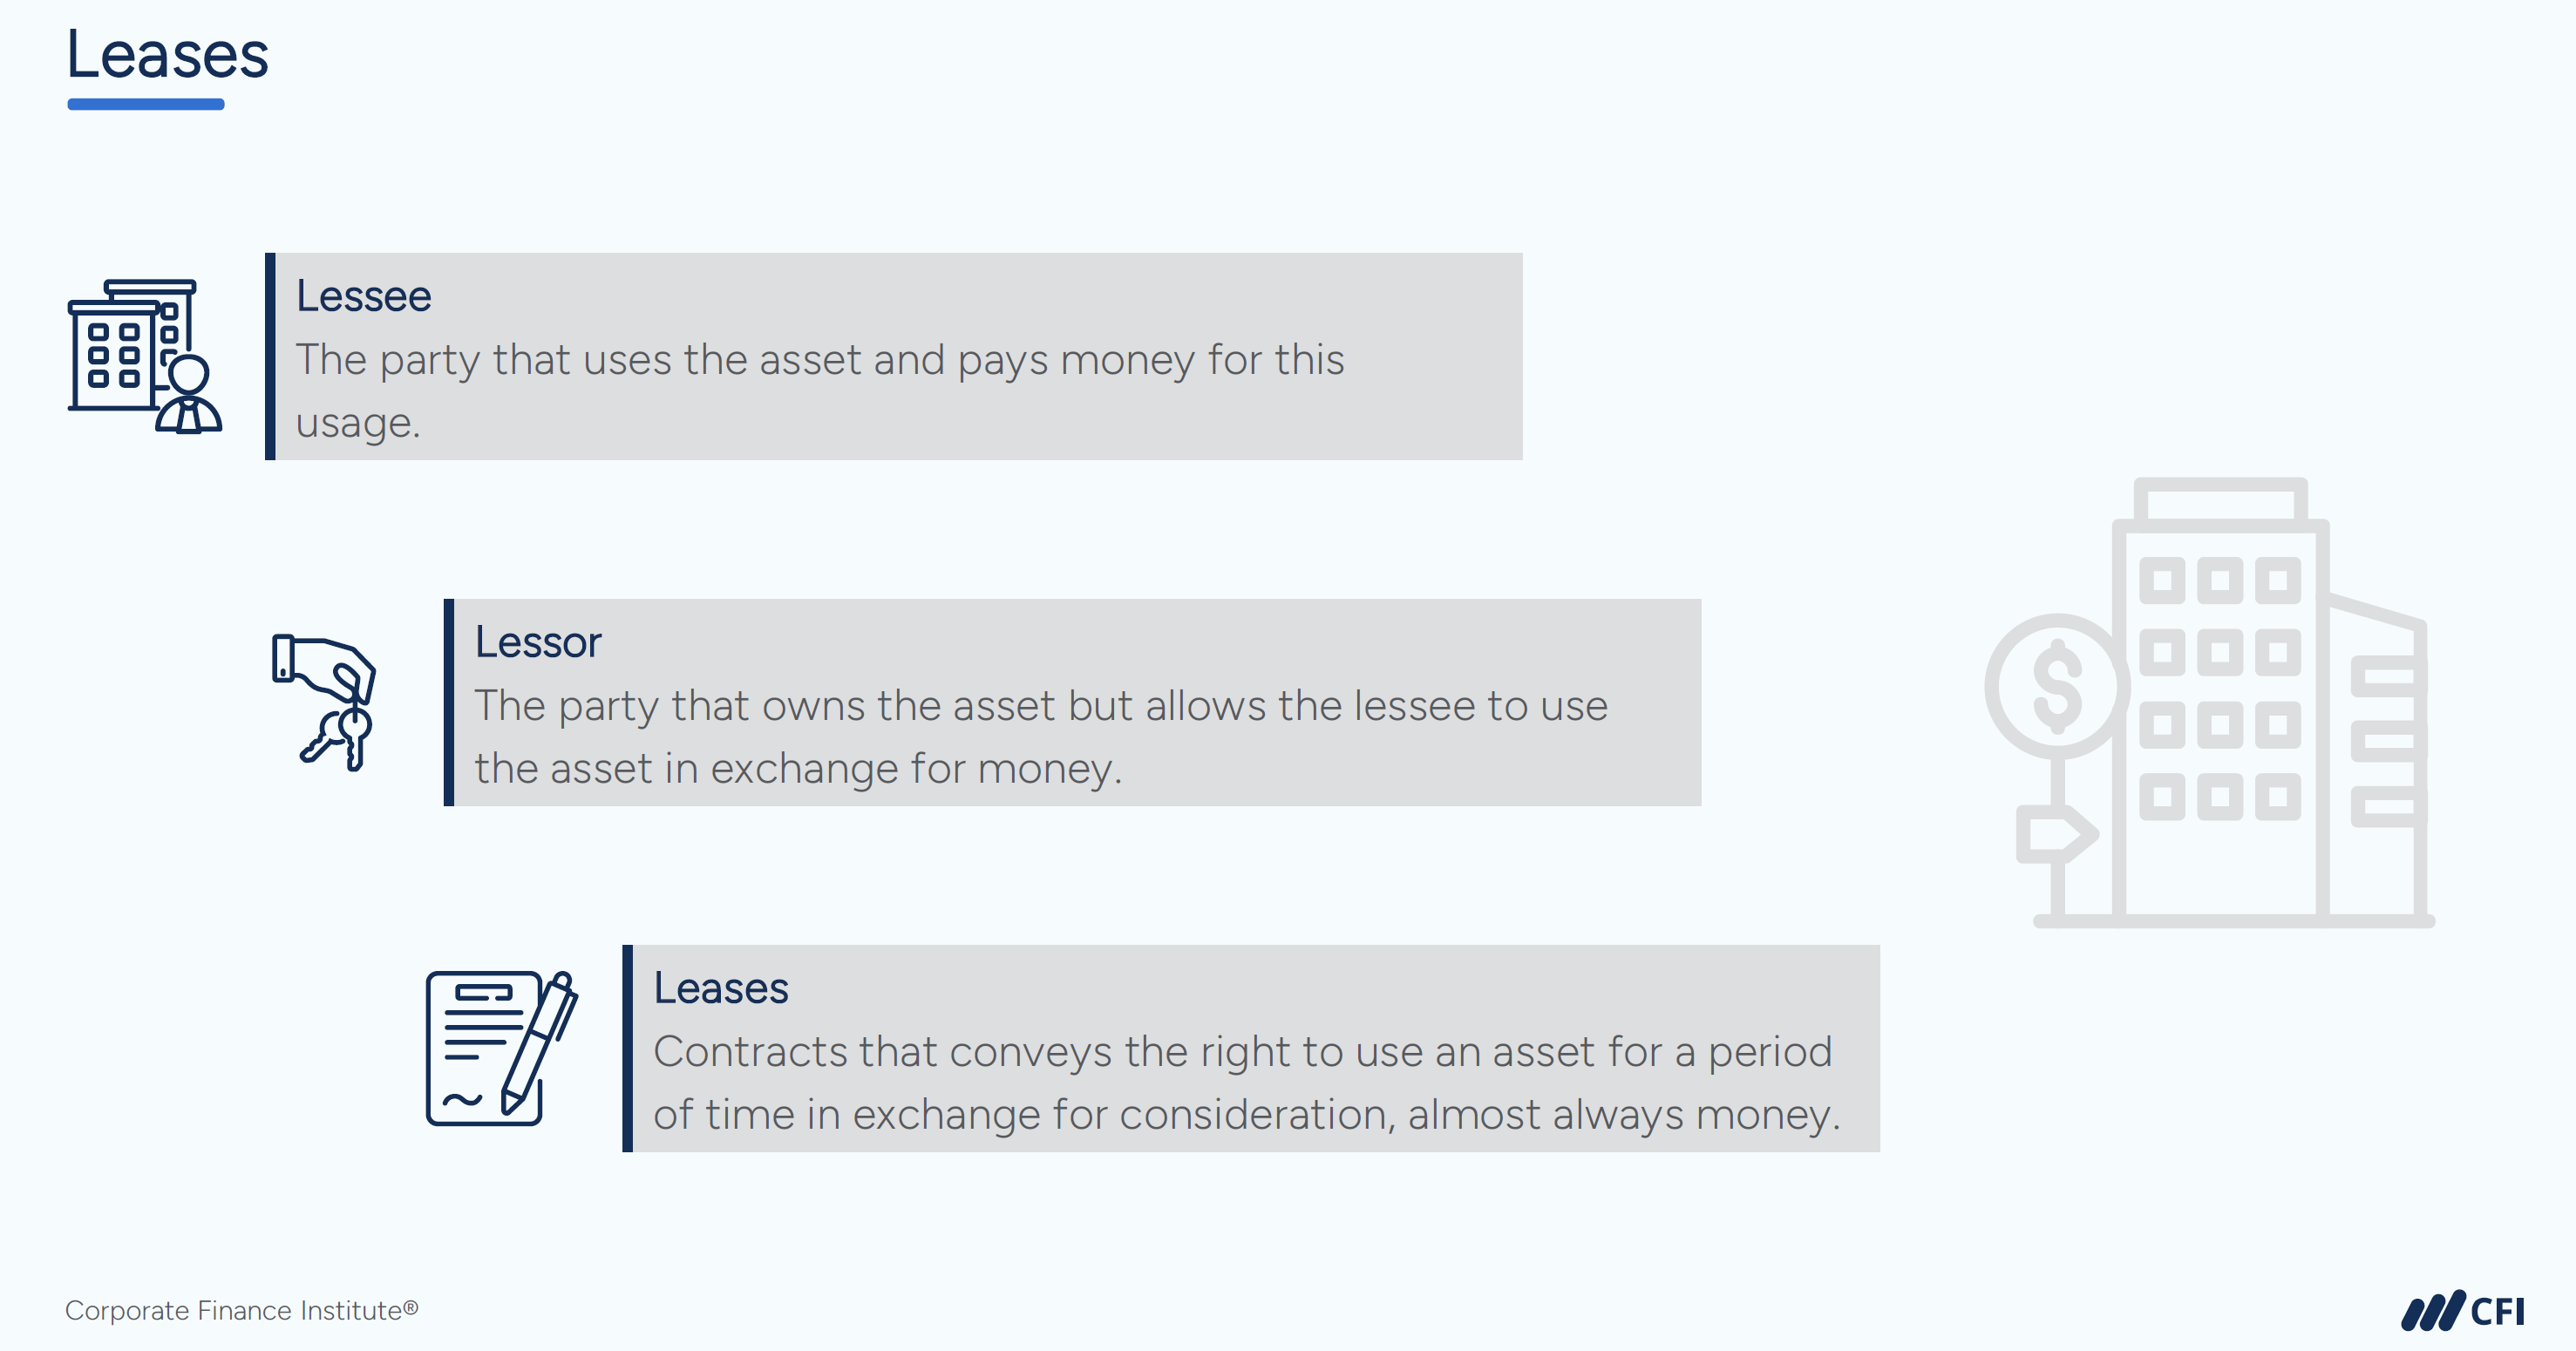This screenshot has height=1351, width=2576.
Task: Click the Corporate Finance Institute footer text
Action: tap(242, 1310)
